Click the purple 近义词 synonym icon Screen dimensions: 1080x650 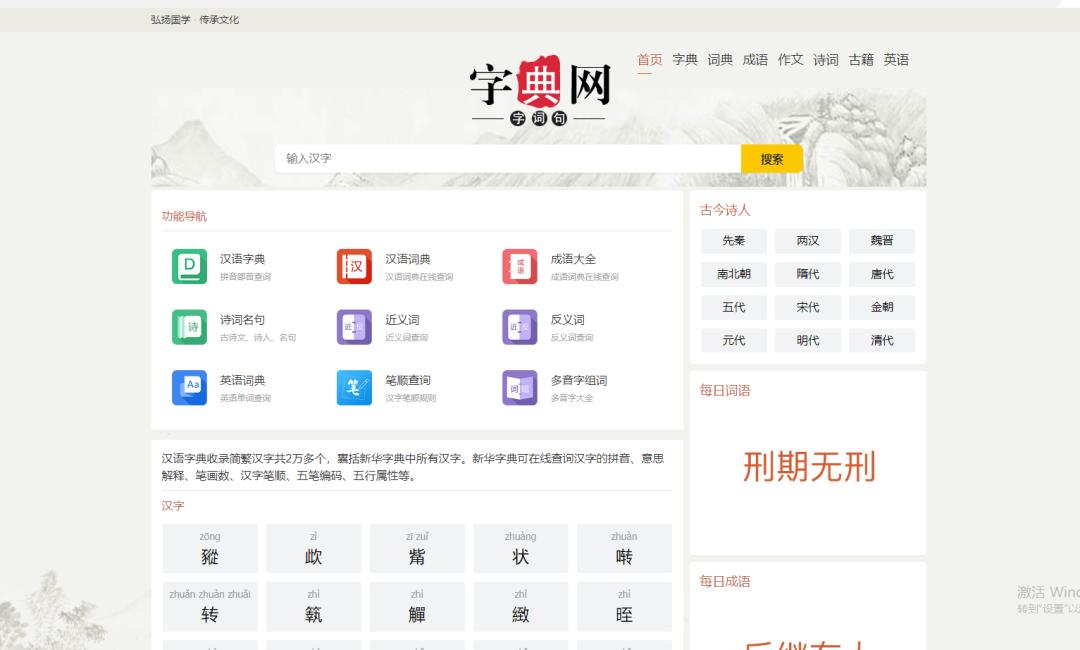point(354,327)
